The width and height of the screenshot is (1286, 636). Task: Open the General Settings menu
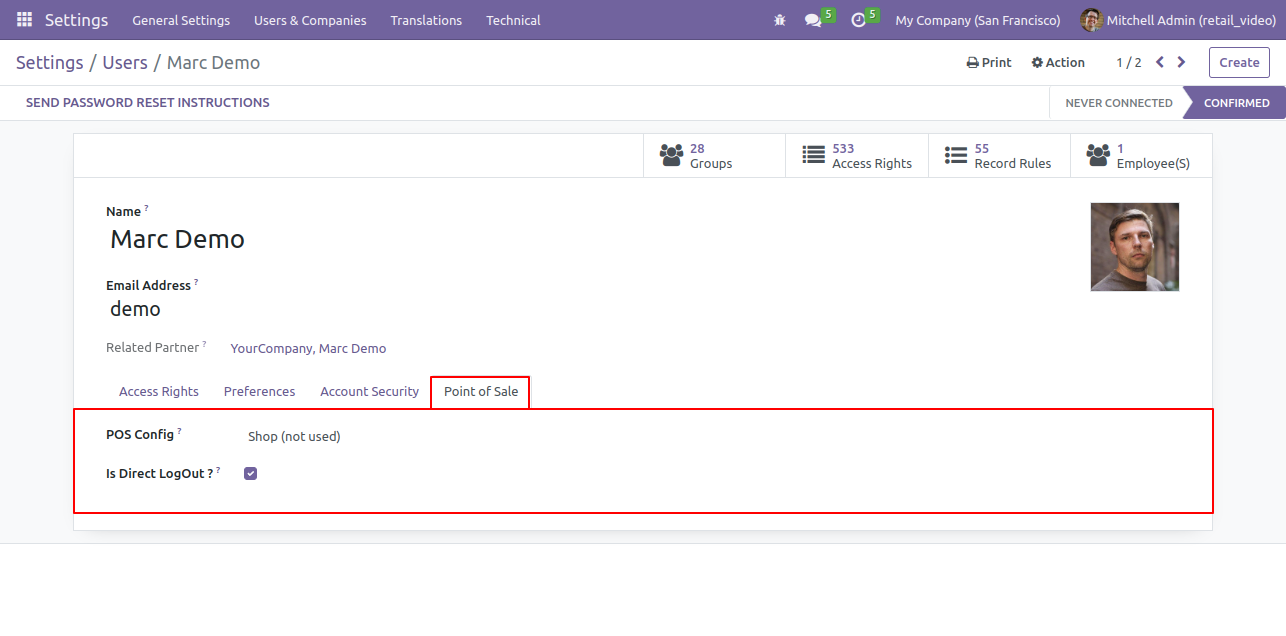181,20
